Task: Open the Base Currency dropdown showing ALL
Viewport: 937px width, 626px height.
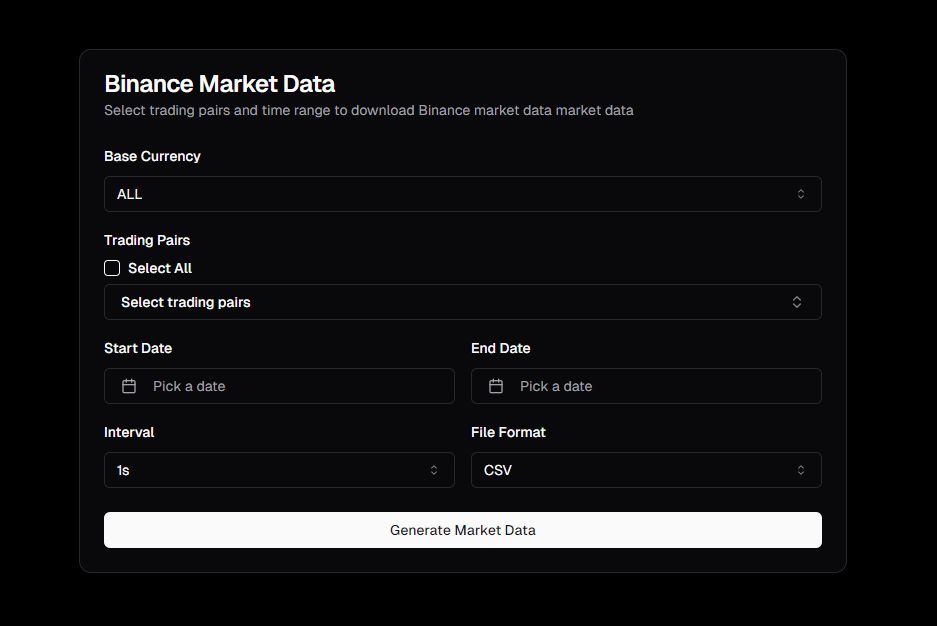Action: click(x=463, y=194)
